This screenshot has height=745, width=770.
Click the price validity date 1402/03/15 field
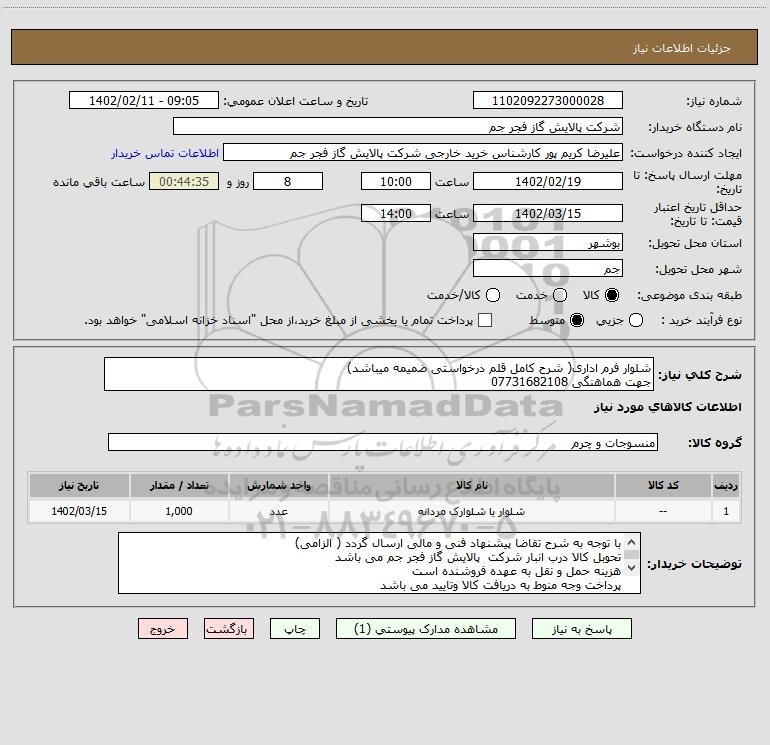(548, 213)
